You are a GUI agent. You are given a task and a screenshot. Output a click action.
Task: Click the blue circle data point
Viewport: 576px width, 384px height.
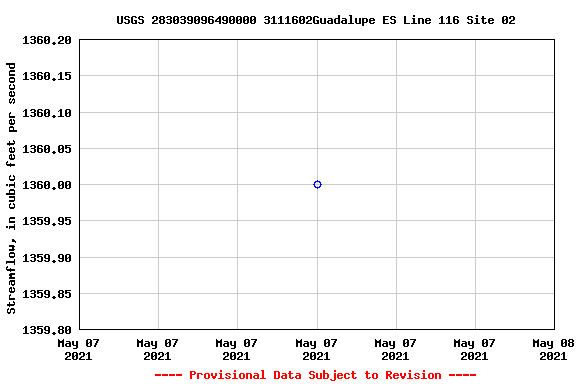pos(317,184)
